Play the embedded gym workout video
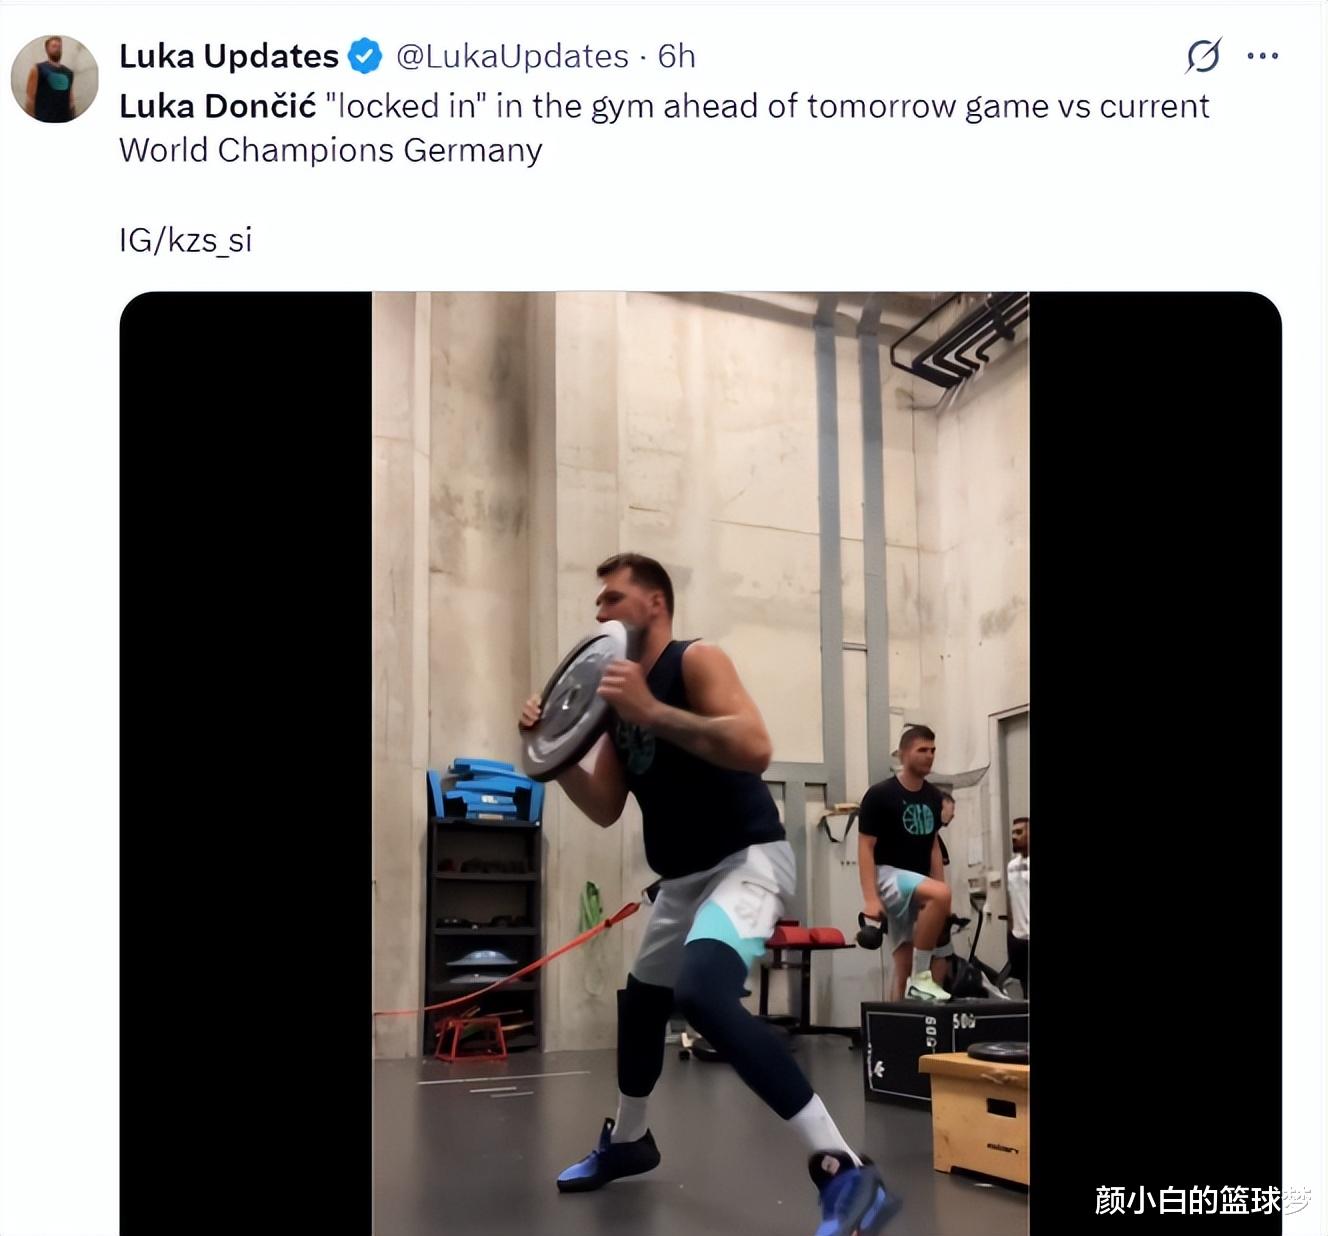 click(700, 764)
